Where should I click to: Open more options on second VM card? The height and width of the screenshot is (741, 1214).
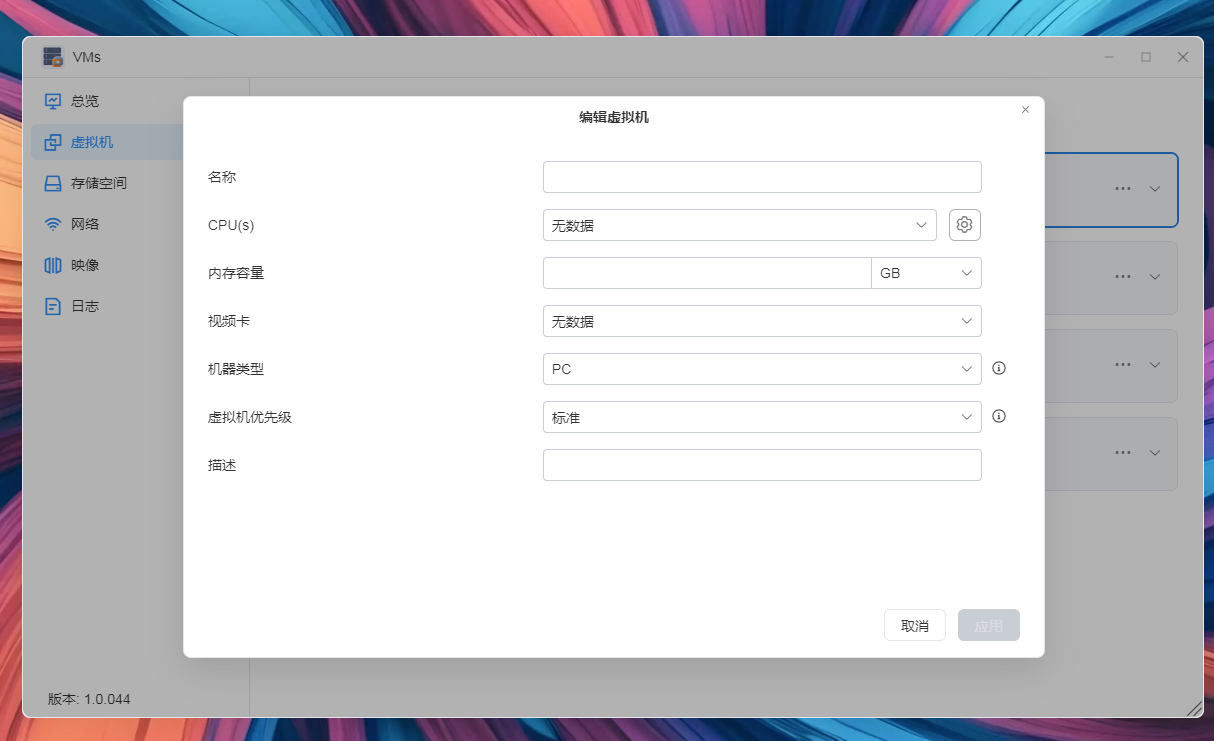coord(1123,276)
